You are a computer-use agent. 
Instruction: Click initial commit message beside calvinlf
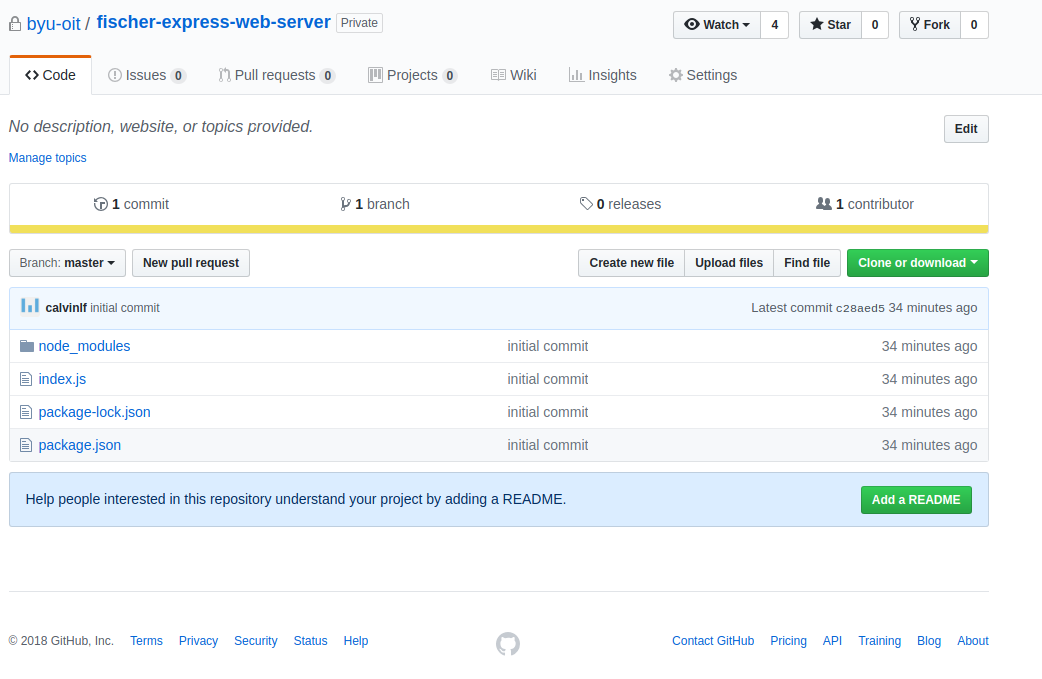point(125,308)
